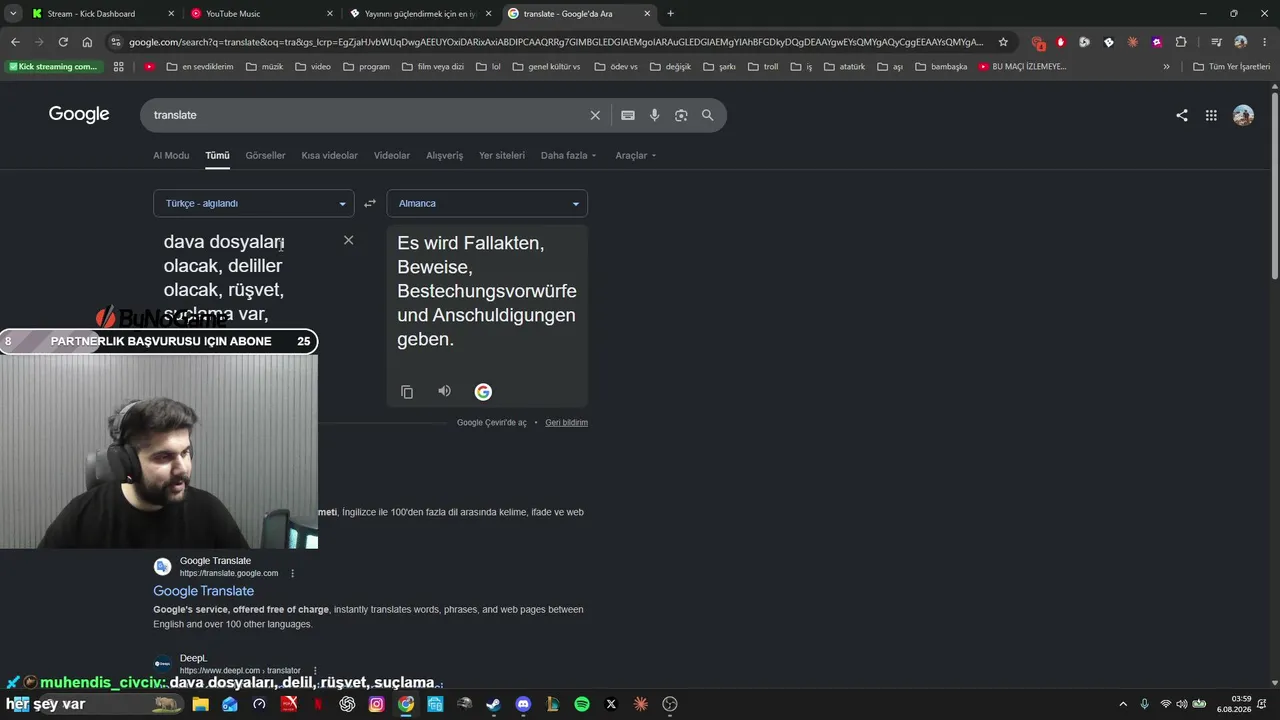Open File Explorer from the taskbar
The width and height of the screenshot is (1280, 720).
click(200, 704)
